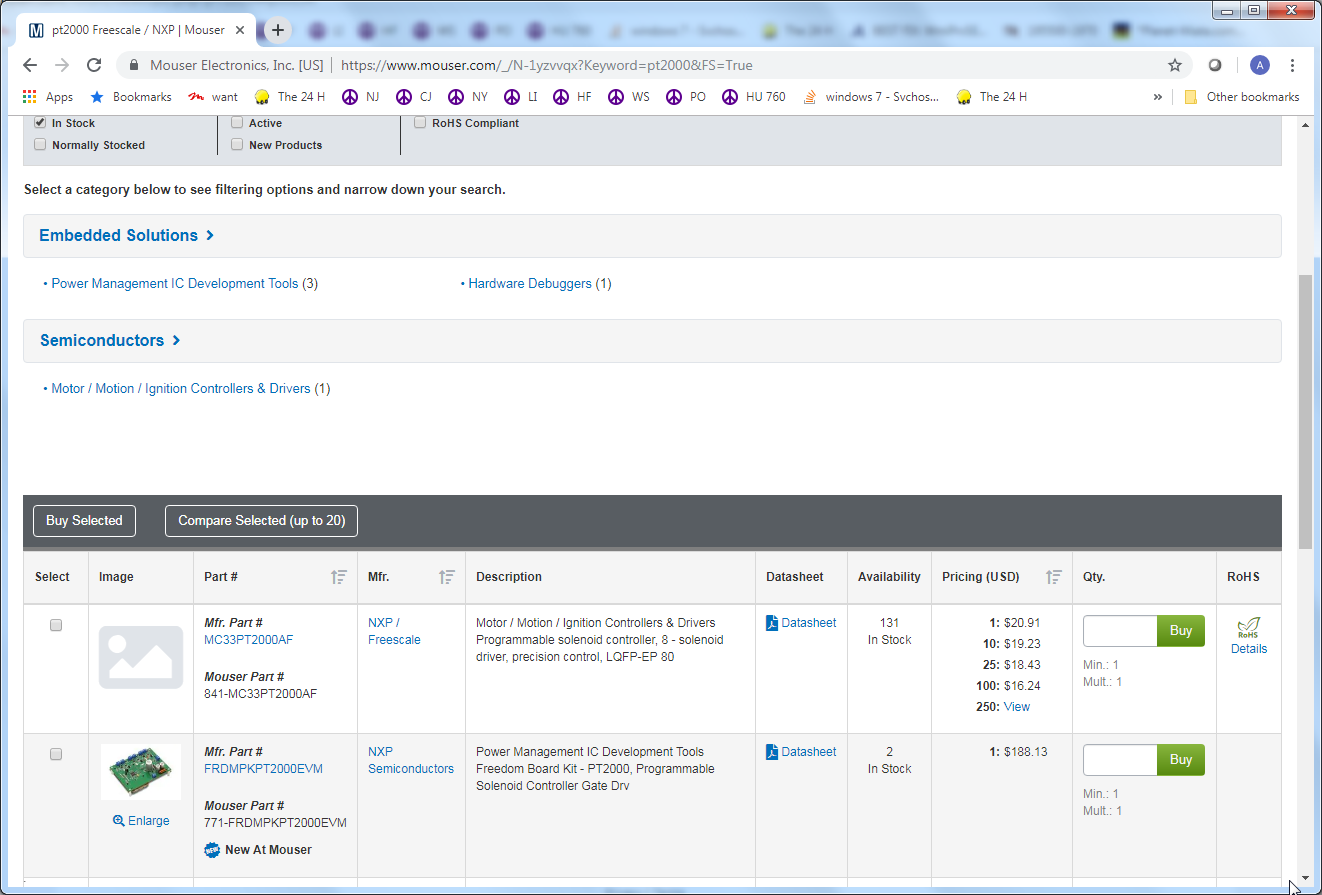Open the Bookmarks star folder

[x=131, y=97]
